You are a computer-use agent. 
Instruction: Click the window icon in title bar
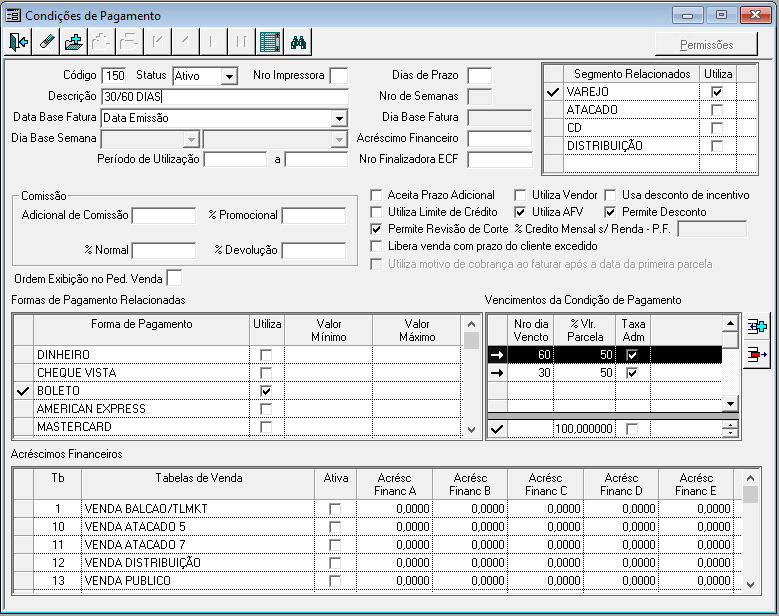coord(12,15)
